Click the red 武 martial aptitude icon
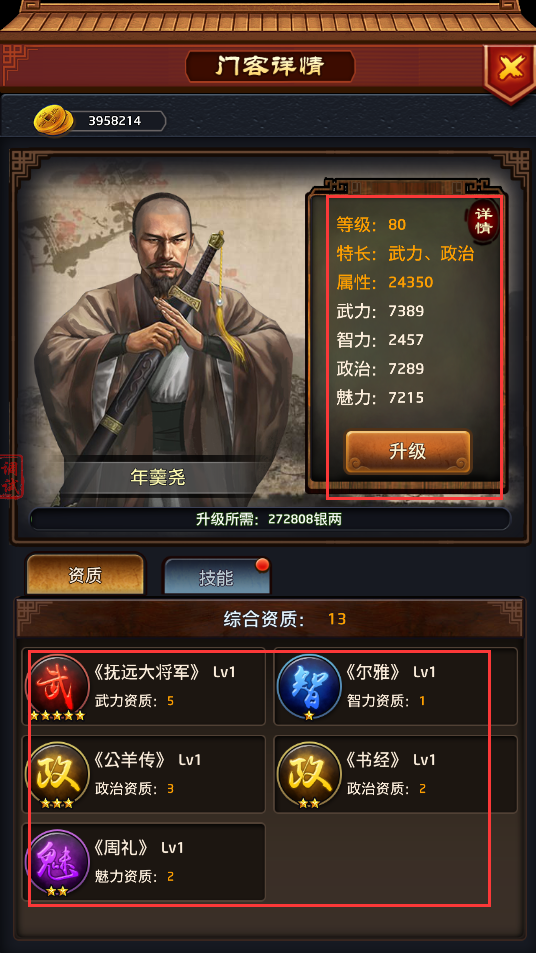The image size is (536, 953). pyautogui.click(x=57, y=687)
